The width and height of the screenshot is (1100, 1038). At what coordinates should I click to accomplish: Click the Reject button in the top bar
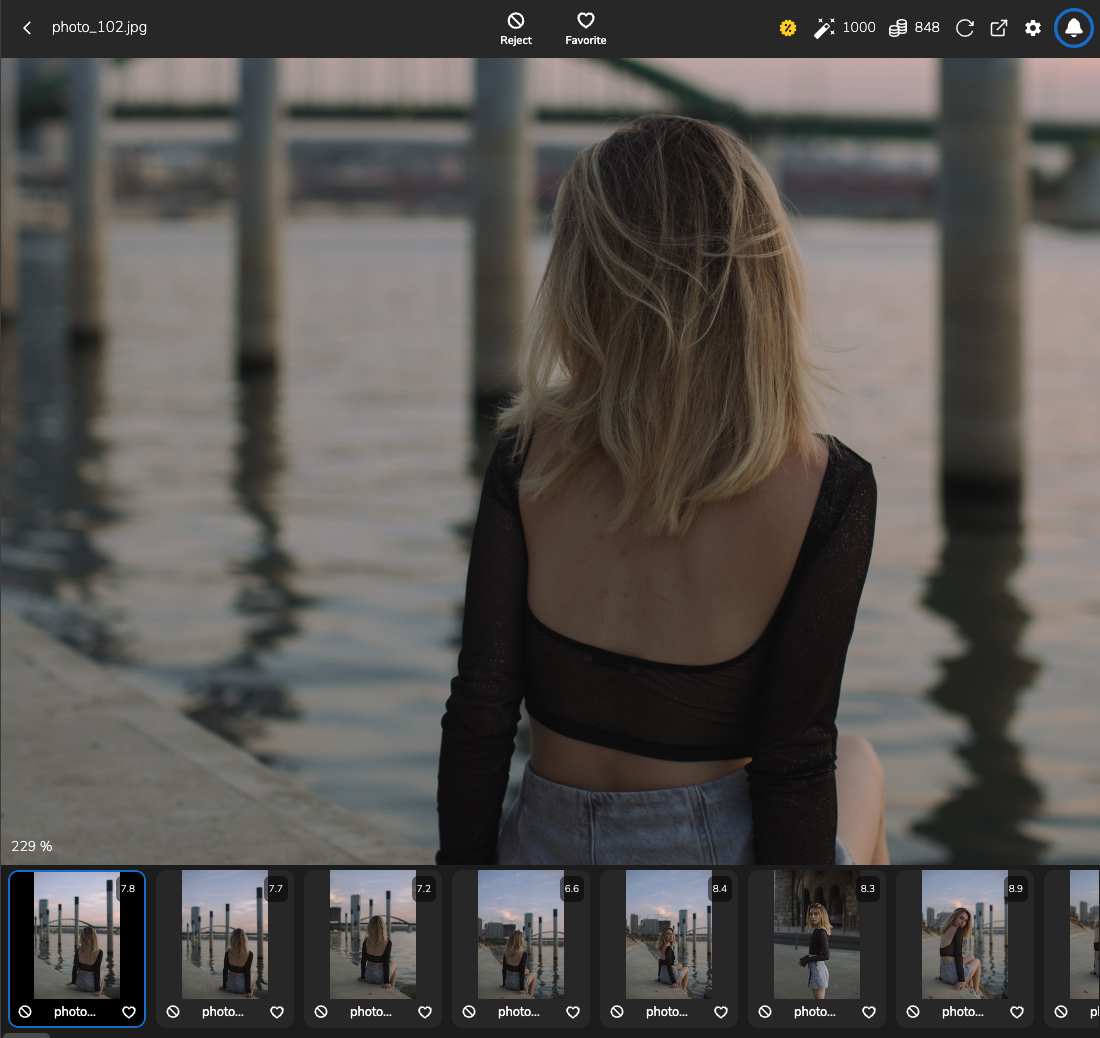[x=516, y=28]
